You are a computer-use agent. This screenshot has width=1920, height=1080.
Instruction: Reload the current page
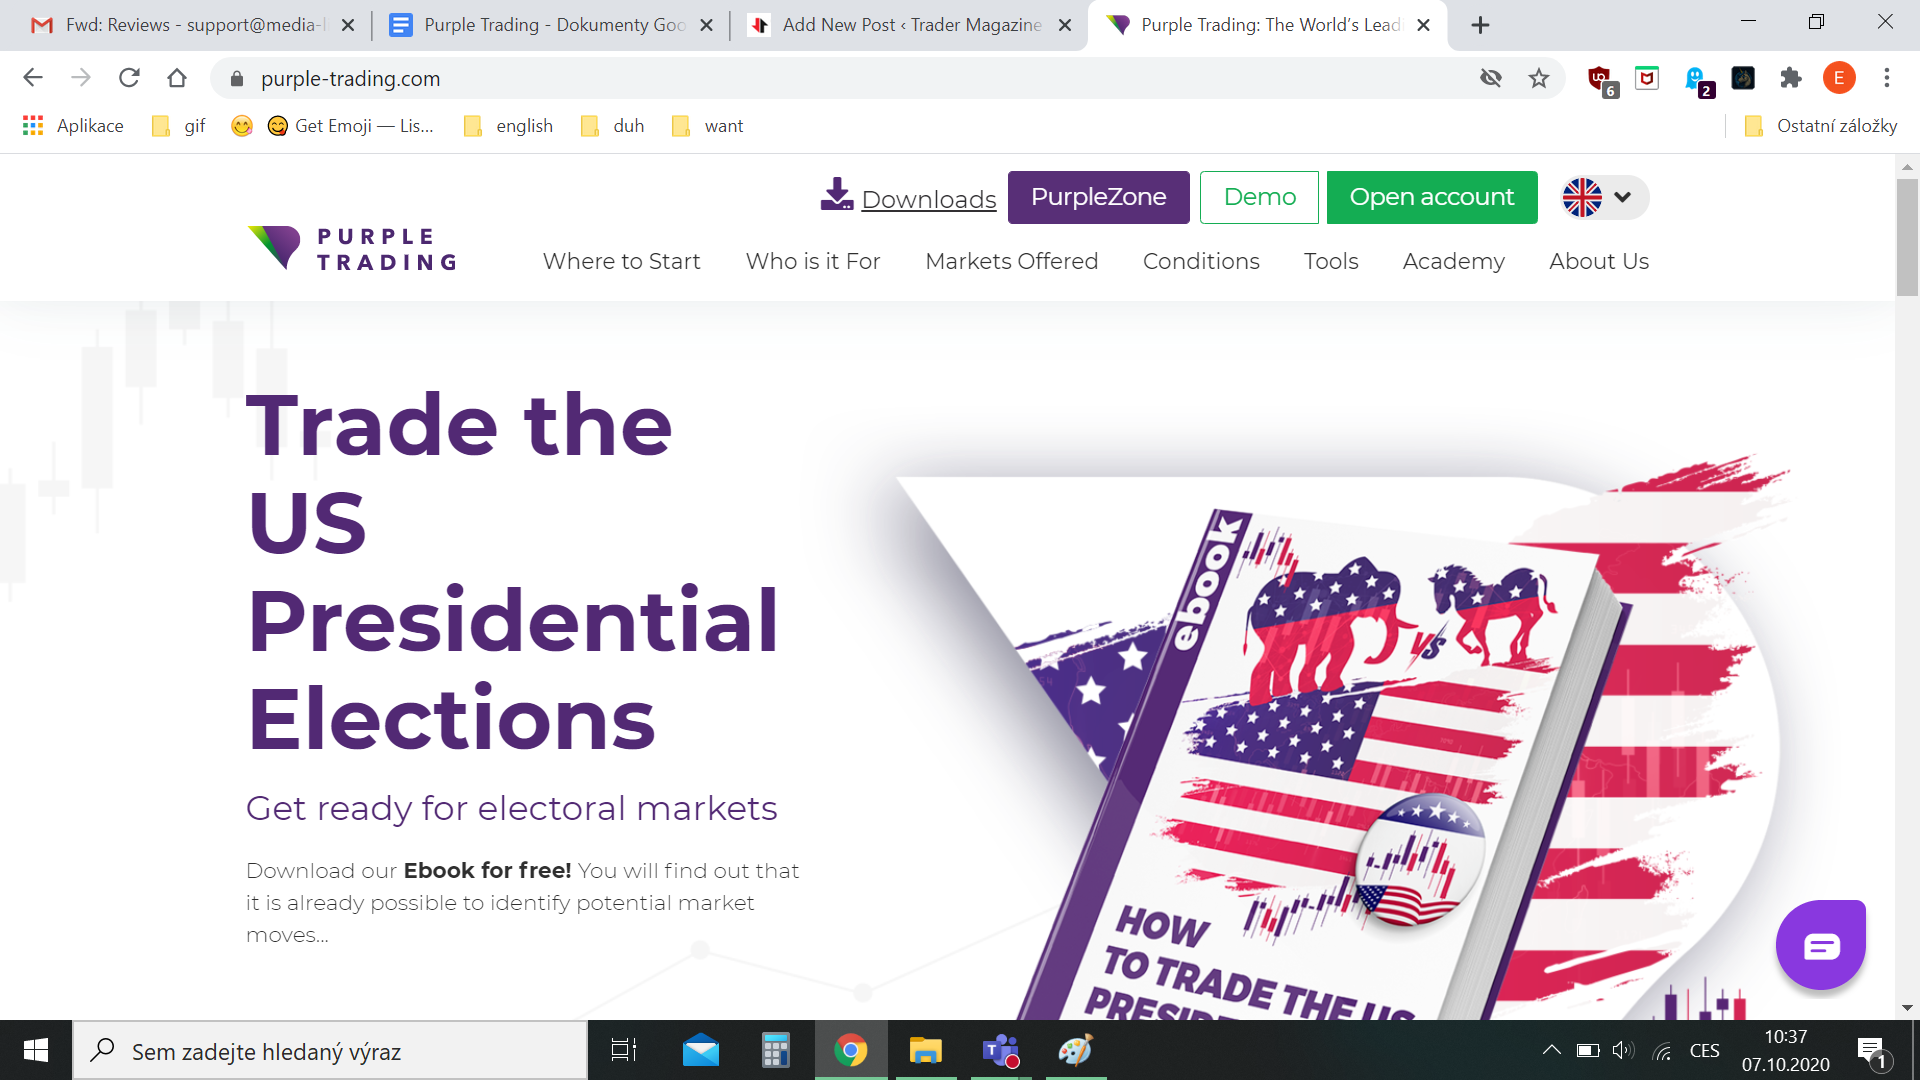coord(129,78)
